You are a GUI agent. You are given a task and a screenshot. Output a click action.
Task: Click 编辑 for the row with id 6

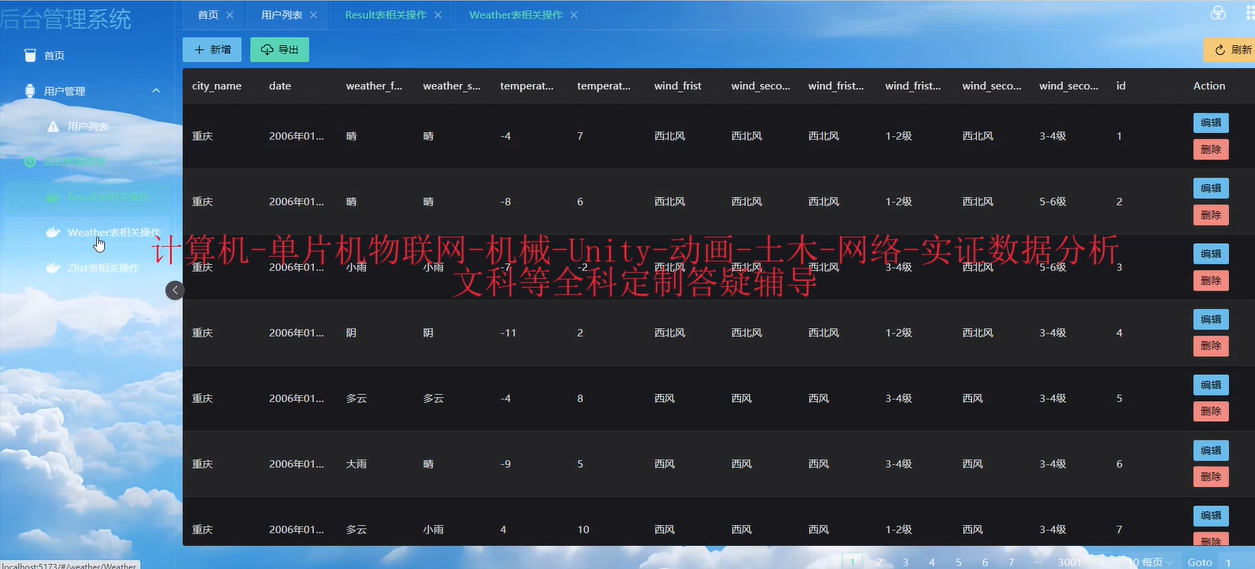[x=1211, y=450]
